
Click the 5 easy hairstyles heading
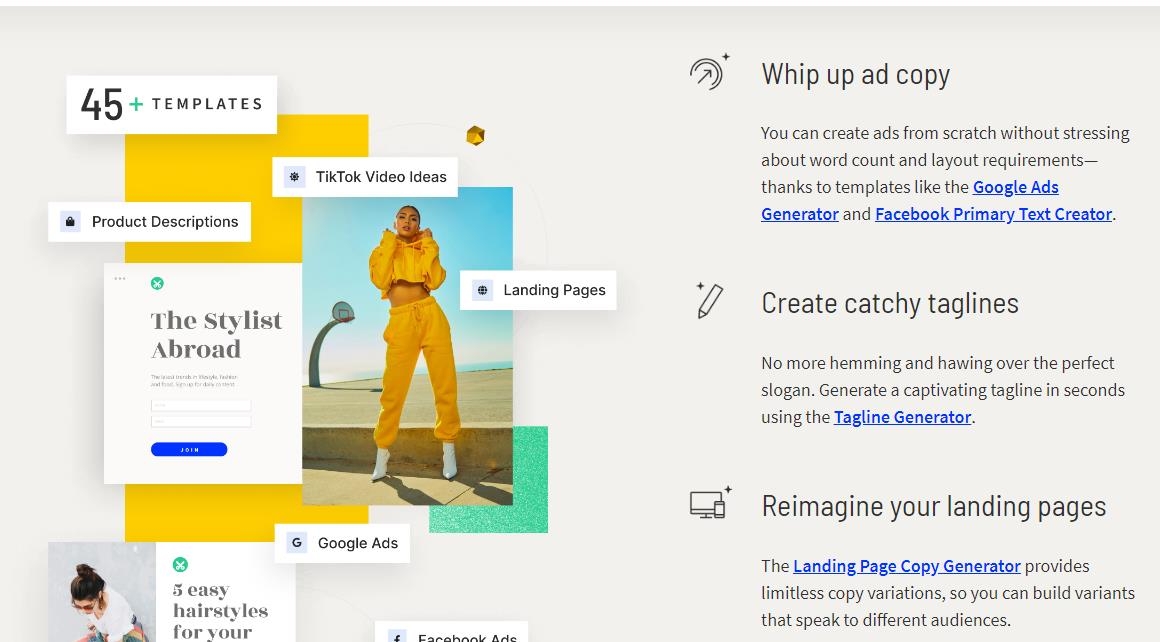(220, 611)
